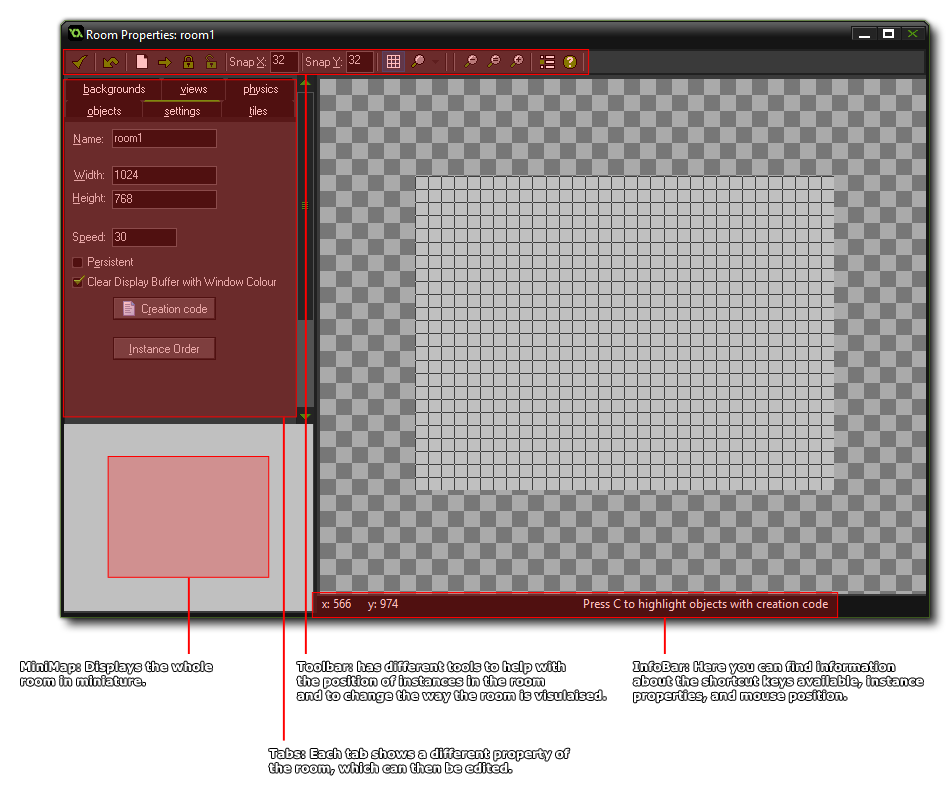
Task: Click the open padlock unlock-instances icon
Action: pos(211,62)
